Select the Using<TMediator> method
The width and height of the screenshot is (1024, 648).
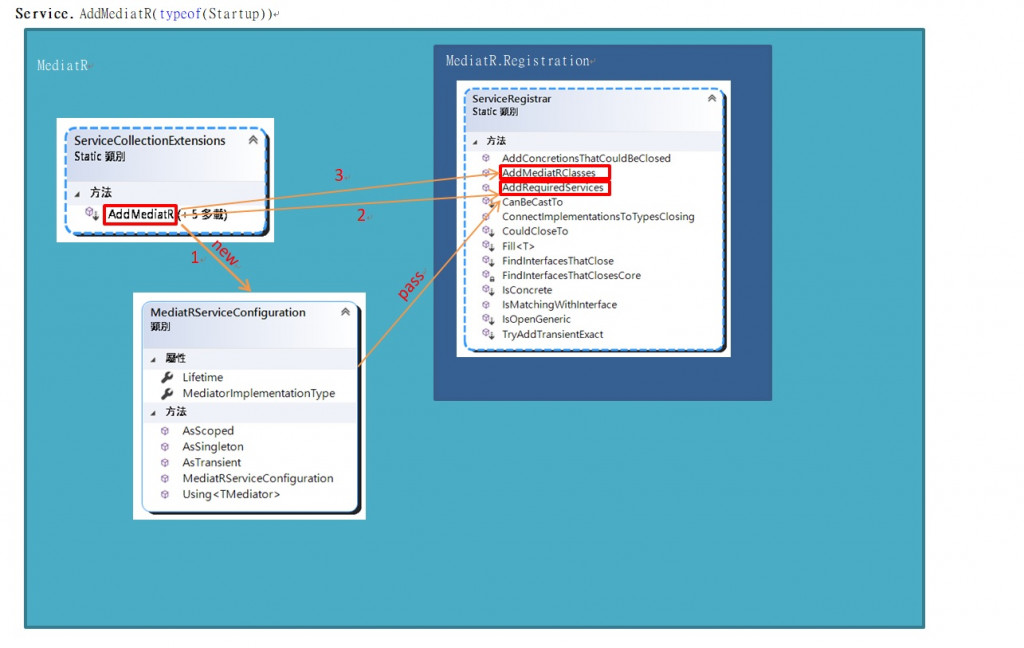[x=231, y=494]
